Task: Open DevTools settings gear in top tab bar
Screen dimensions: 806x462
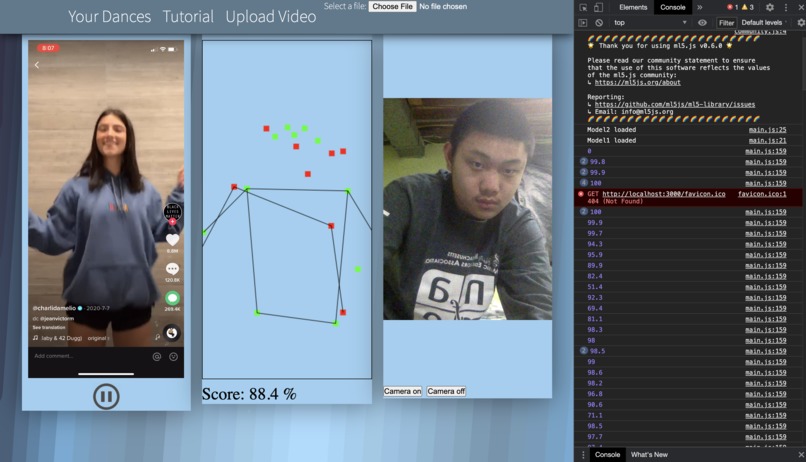Action: point(770,7)
